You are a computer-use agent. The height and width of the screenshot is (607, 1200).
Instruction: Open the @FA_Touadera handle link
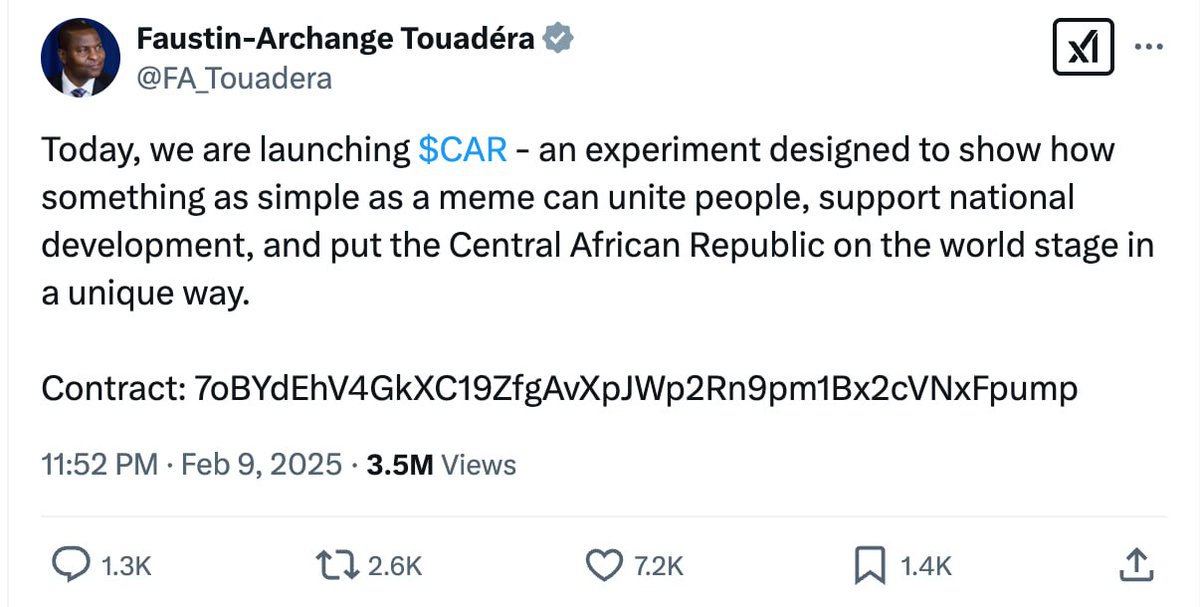click(233, 78)
